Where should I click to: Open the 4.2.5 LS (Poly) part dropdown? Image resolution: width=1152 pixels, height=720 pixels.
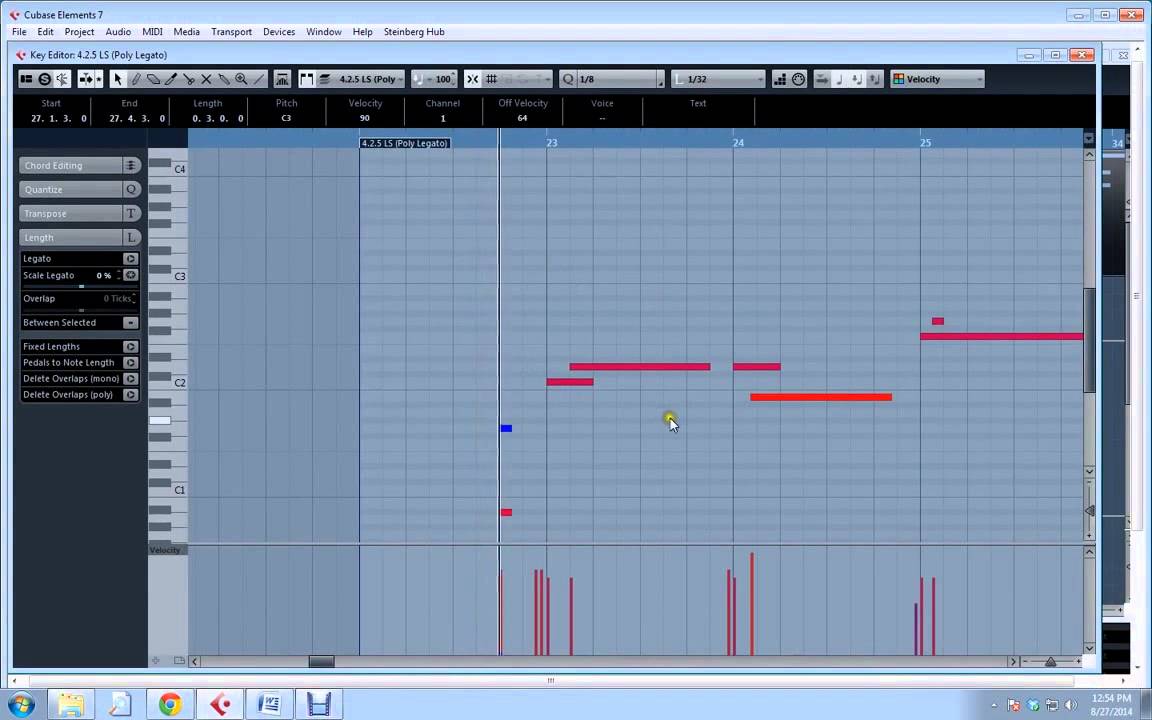[371, 79]
